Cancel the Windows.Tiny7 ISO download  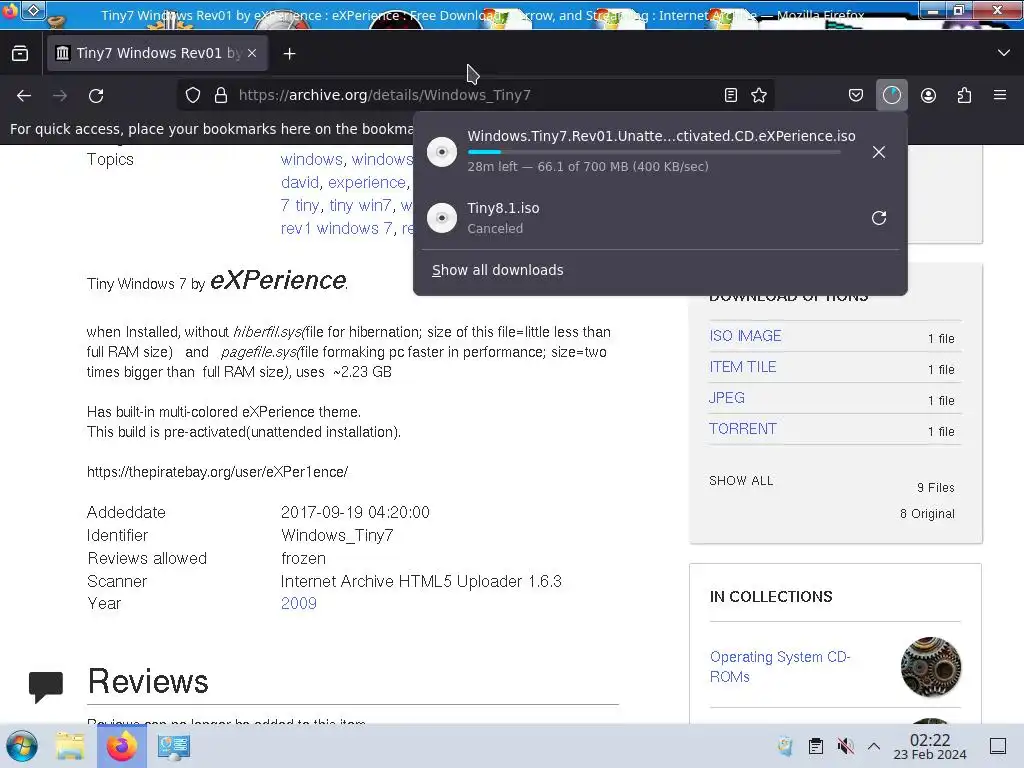click(x=879, y=152)
